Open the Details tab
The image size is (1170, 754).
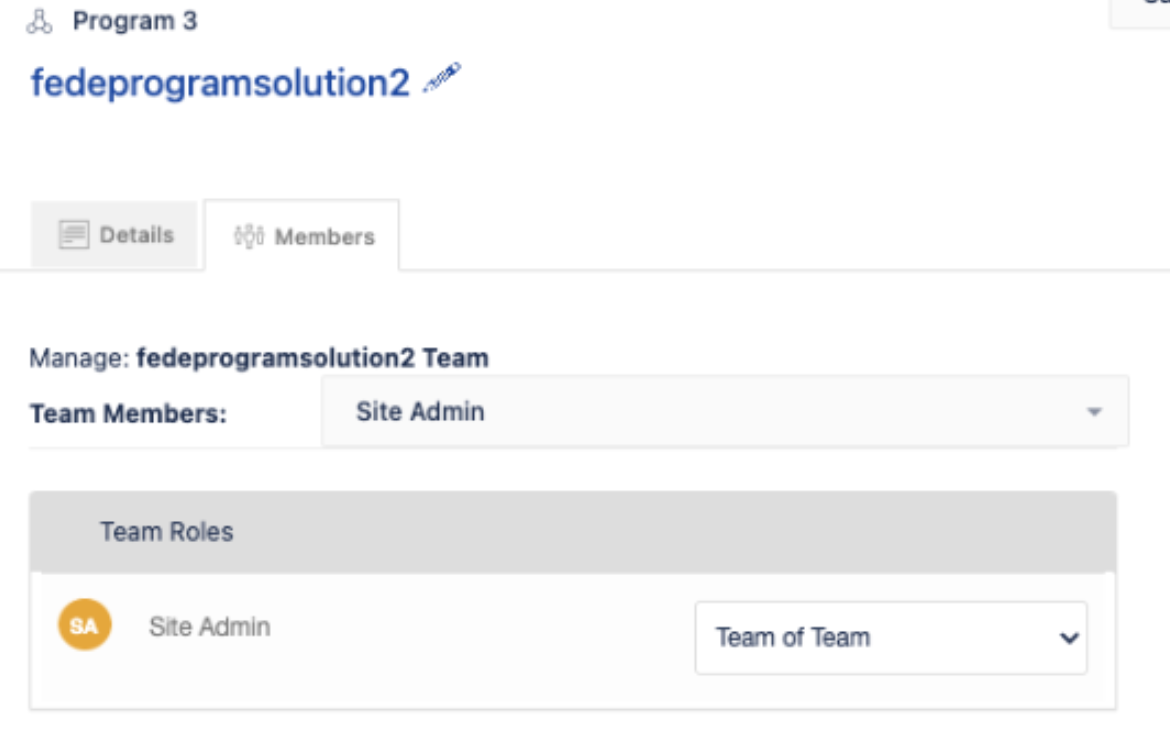(x=114, y=234)
